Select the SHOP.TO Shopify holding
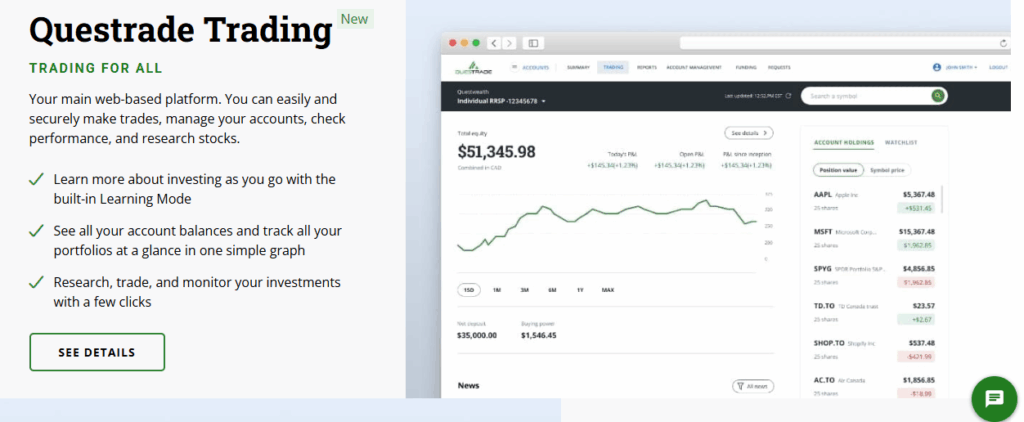Screen dimensions: 1024x422 [x=874, y=349]
